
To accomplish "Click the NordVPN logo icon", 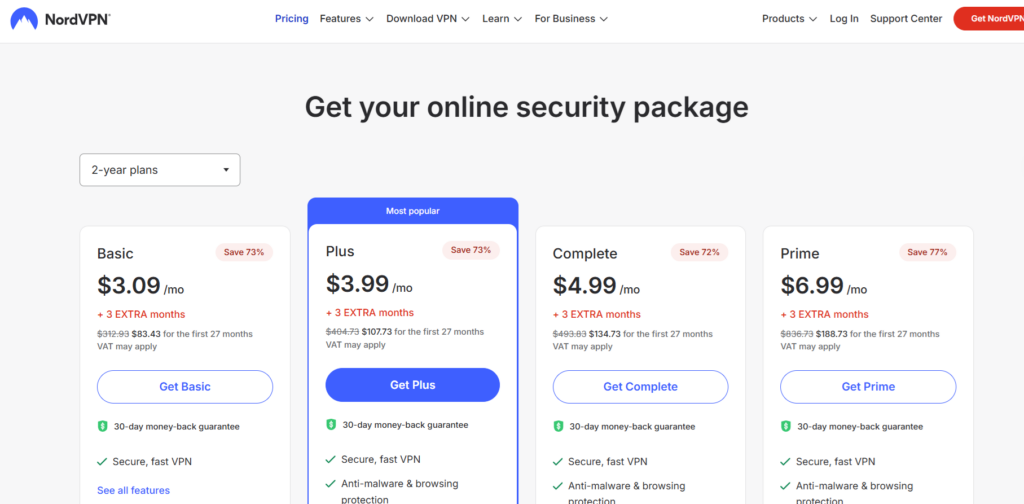I will click(24, 18).
